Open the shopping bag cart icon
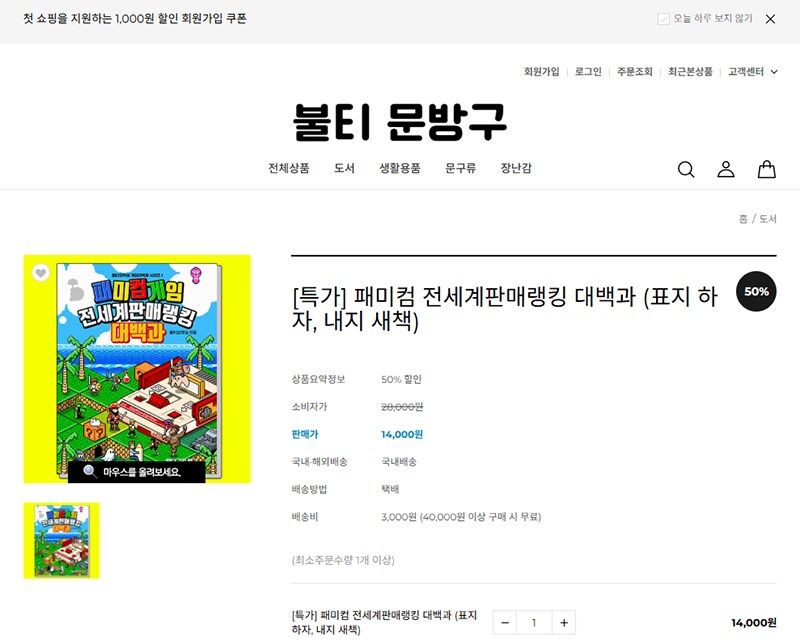Image resolution: width=800 pixels, height=641 pixels. [x=766, y=169]
